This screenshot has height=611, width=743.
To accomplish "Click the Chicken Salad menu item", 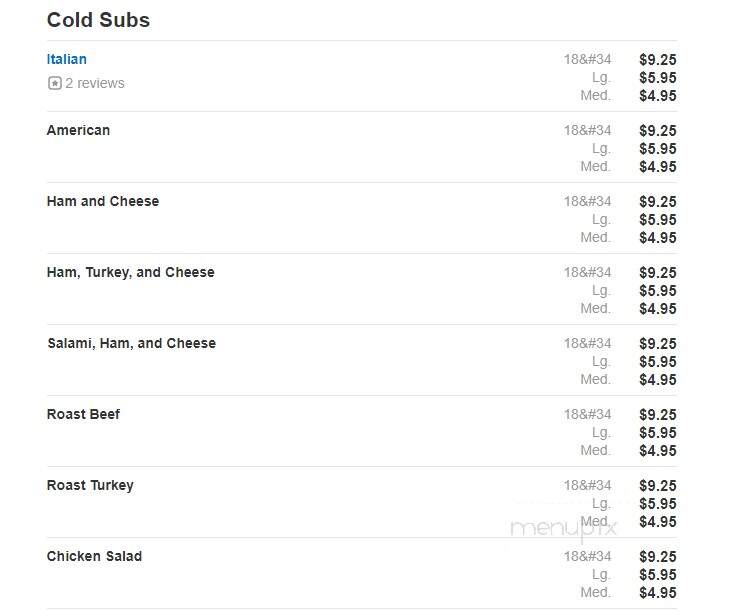I will (x=94, y=556).
